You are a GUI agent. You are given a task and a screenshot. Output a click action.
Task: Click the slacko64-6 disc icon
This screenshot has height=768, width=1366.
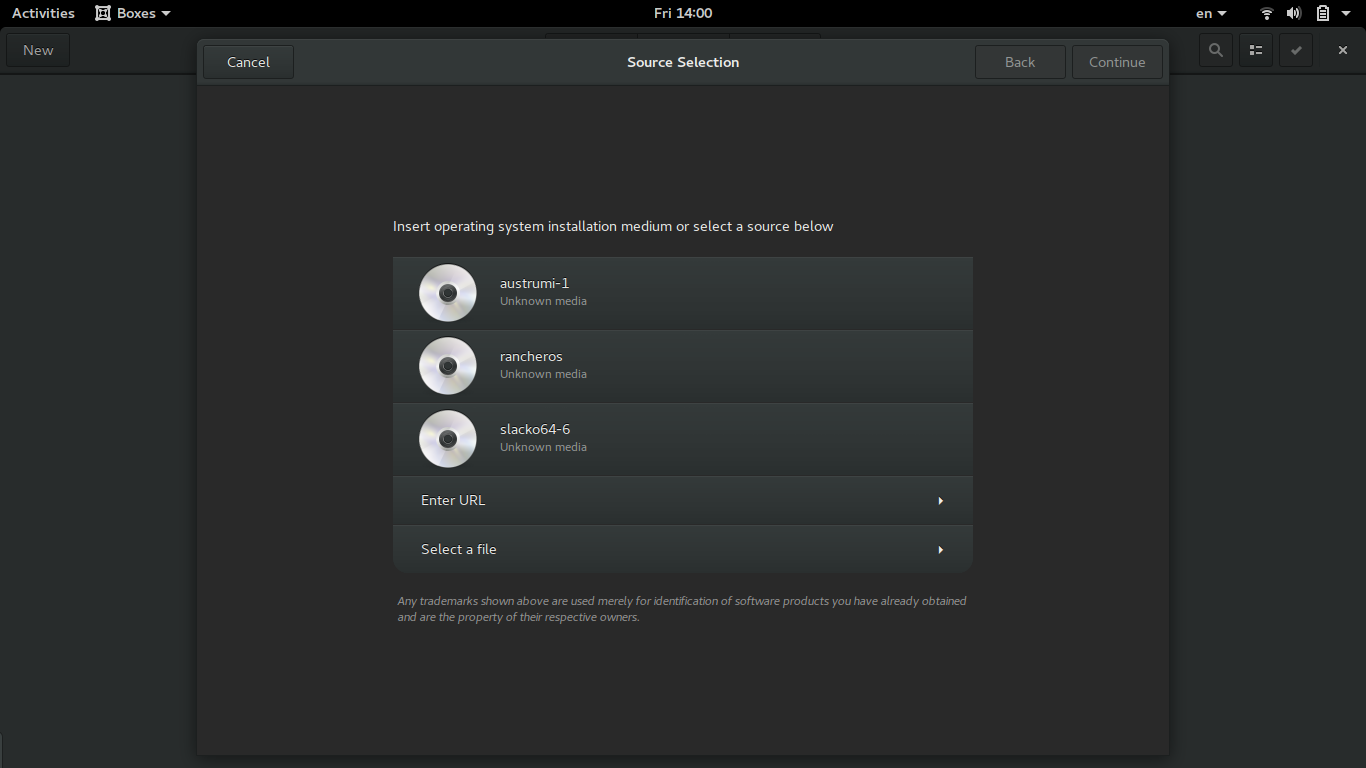(x=448, y=439)
